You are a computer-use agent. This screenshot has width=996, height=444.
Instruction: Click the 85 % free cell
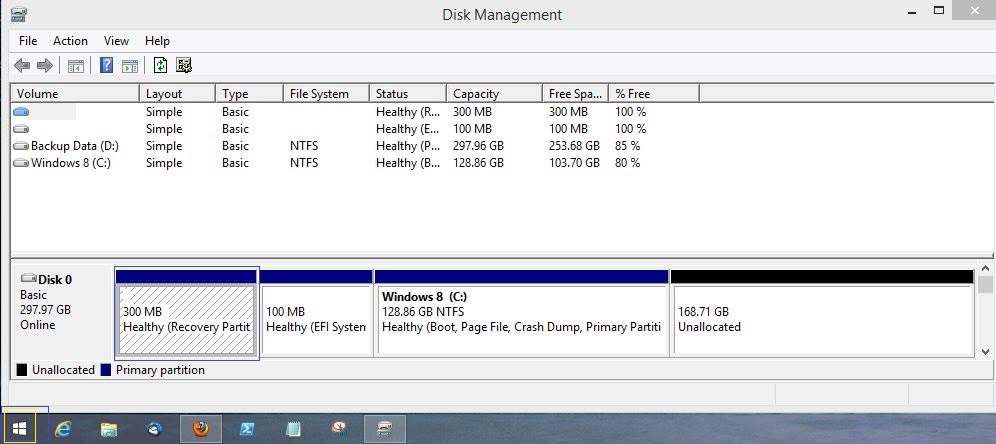tap(628, 146)
